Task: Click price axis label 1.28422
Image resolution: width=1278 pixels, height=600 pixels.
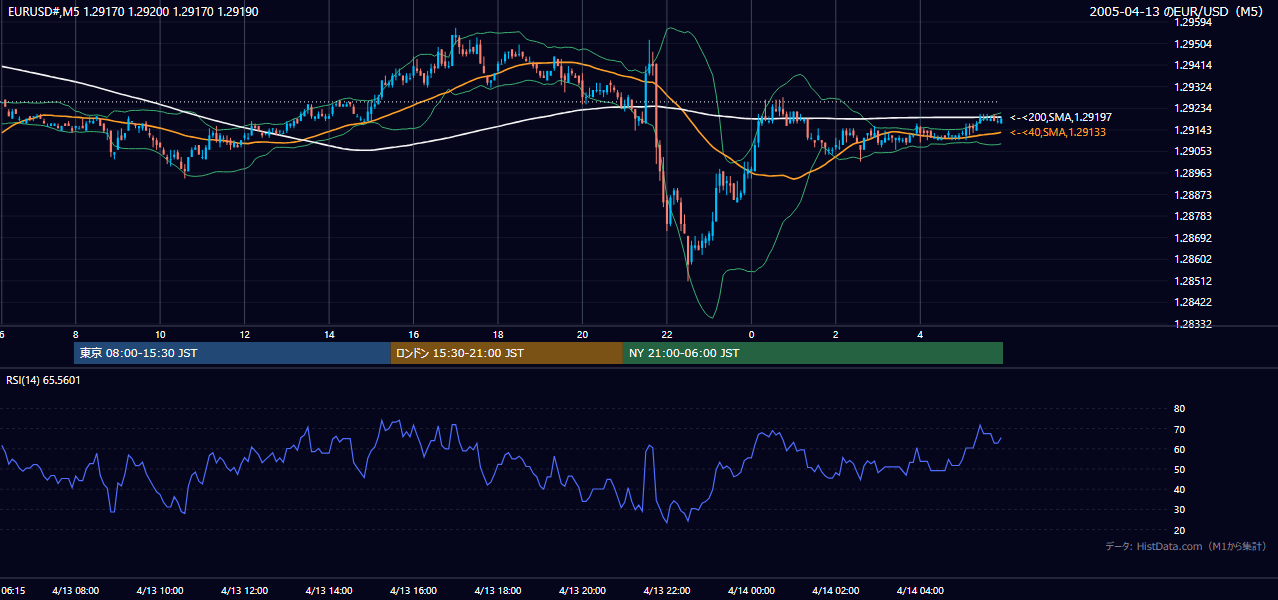Action: point(1192,302)
